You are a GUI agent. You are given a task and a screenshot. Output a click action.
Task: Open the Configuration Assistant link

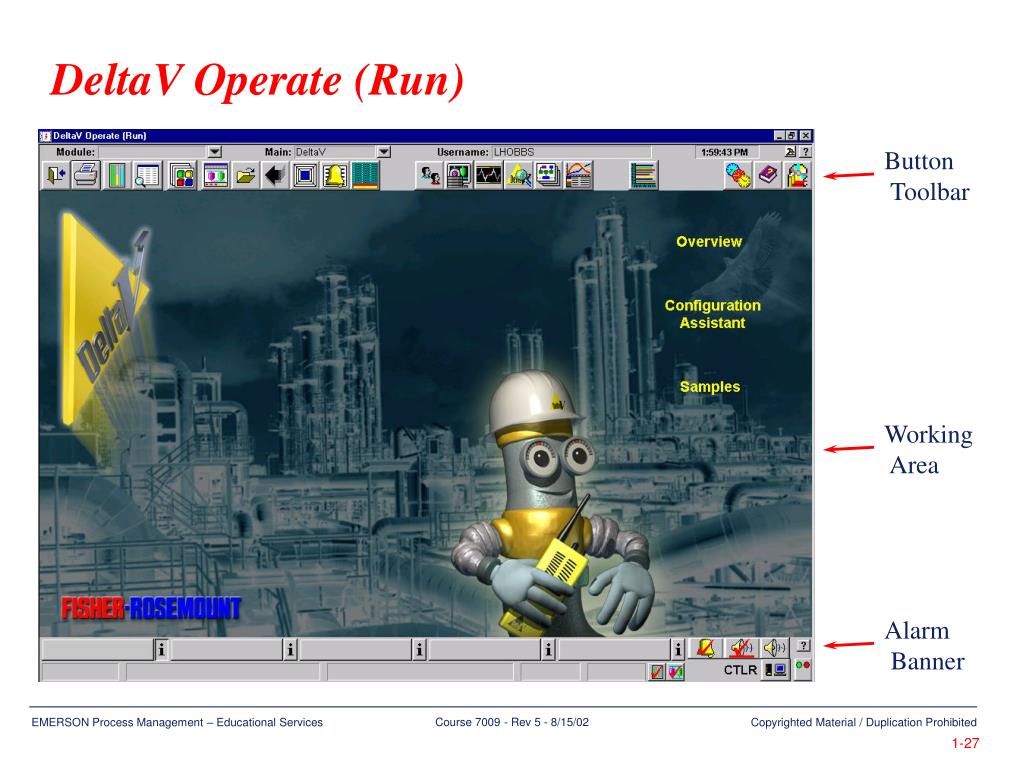click(712, 314)
